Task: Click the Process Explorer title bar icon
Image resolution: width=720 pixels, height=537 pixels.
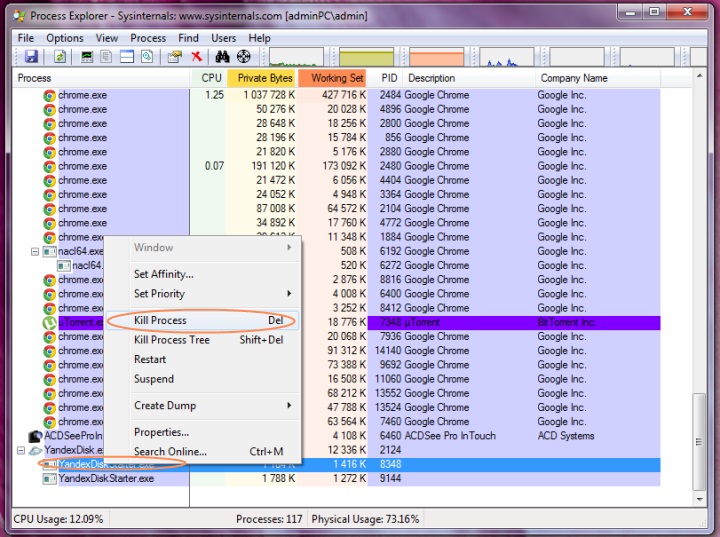Action: [x=19, y=16]
